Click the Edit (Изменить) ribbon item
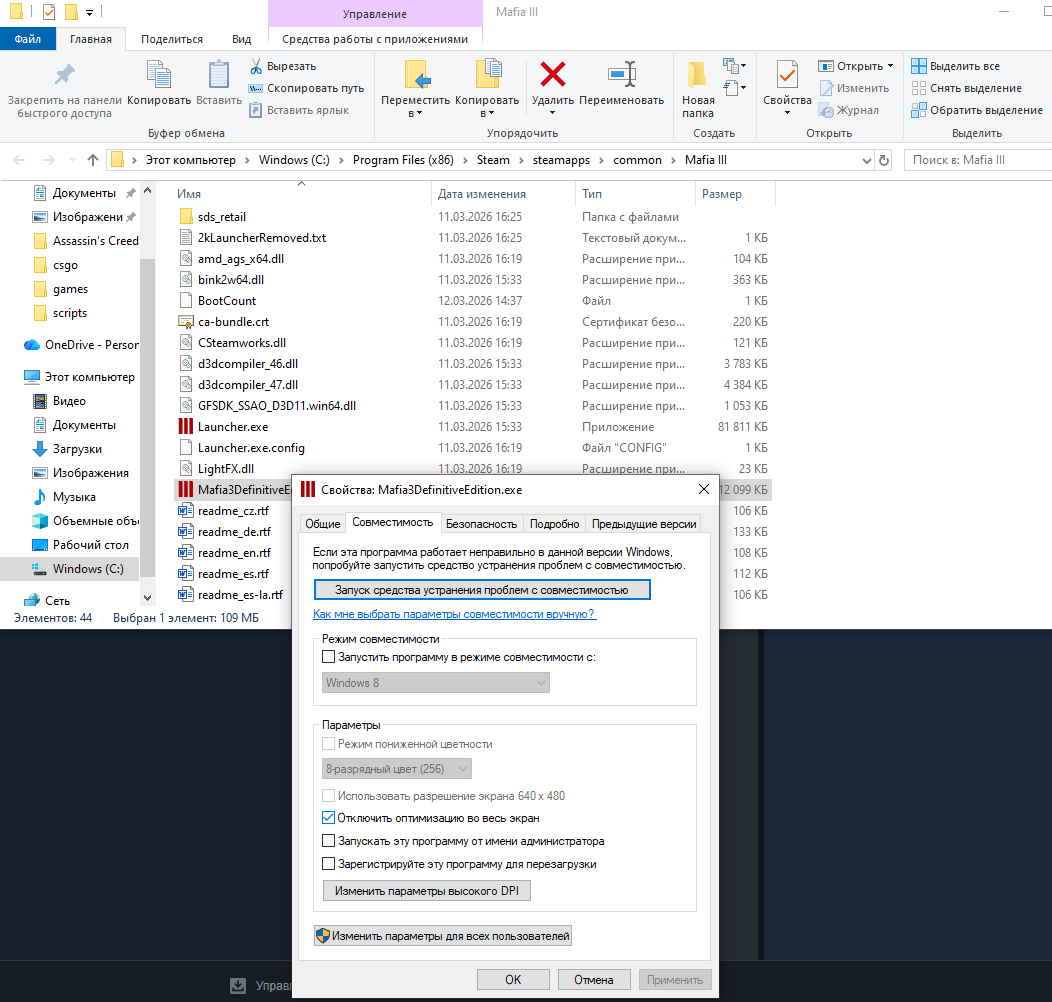The width and height of the screenshot is (1052, 1002). [854, 88]
